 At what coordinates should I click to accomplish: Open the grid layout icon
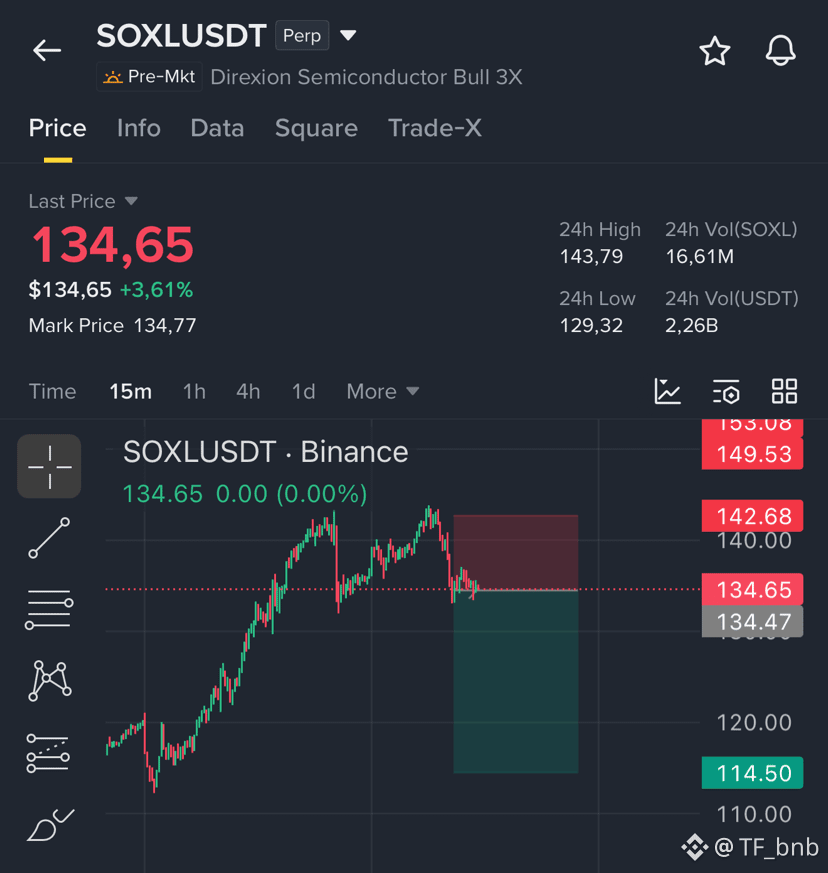coord(784,391)
